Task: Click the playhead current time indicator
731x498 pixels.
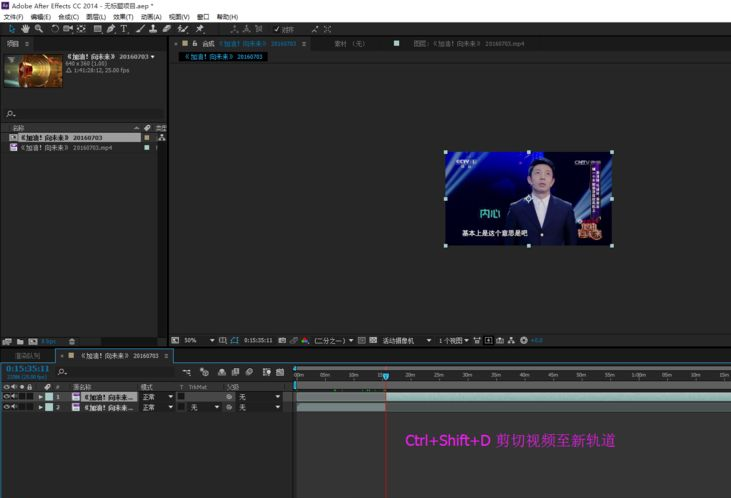Action: tap(385, 376)
